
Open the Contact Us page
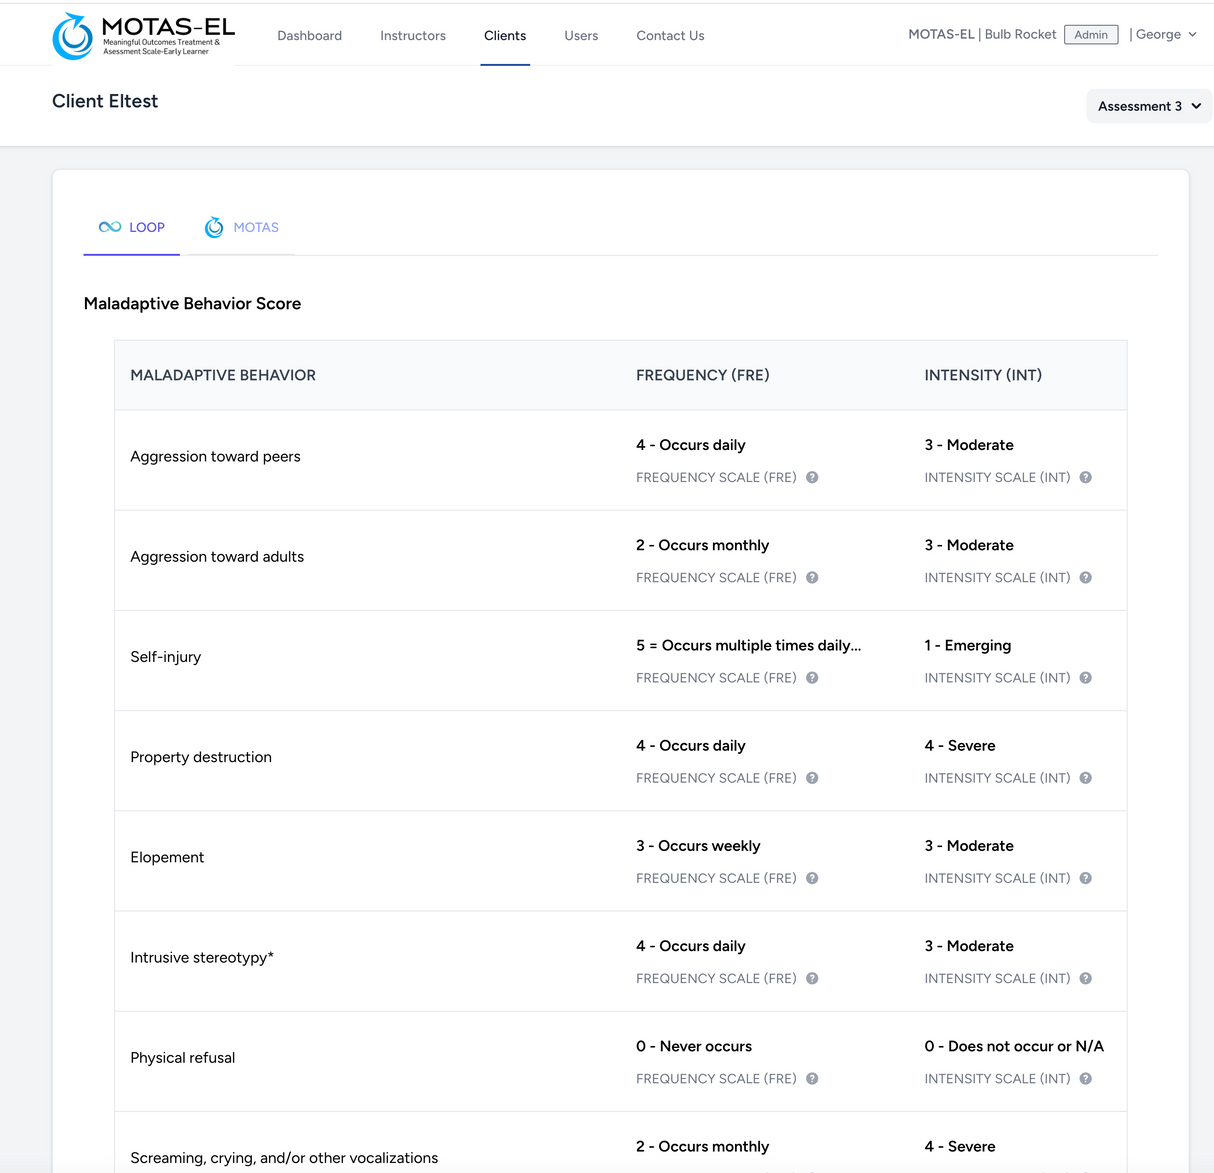point(670,35)
